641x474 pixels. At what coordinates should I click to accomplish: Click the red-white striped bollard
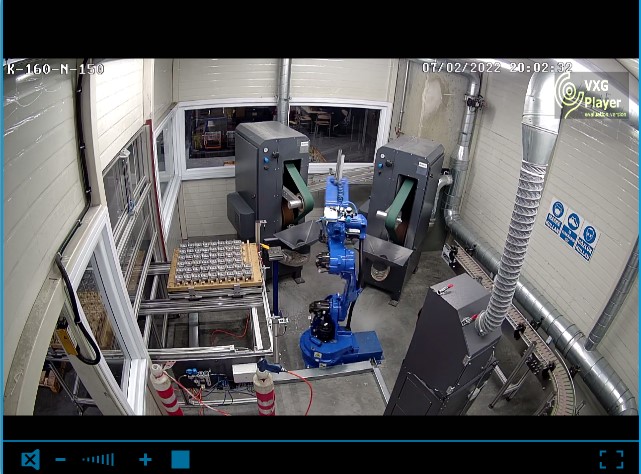(264, 390)
